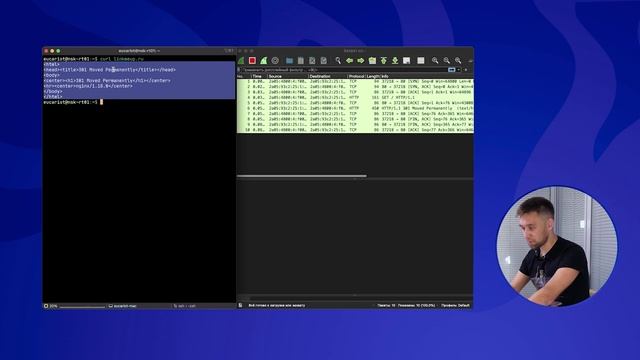Select packet 2 with SYN, ACK
The height and width of the screenshot is (360, 640).
[x=355, y=87]
